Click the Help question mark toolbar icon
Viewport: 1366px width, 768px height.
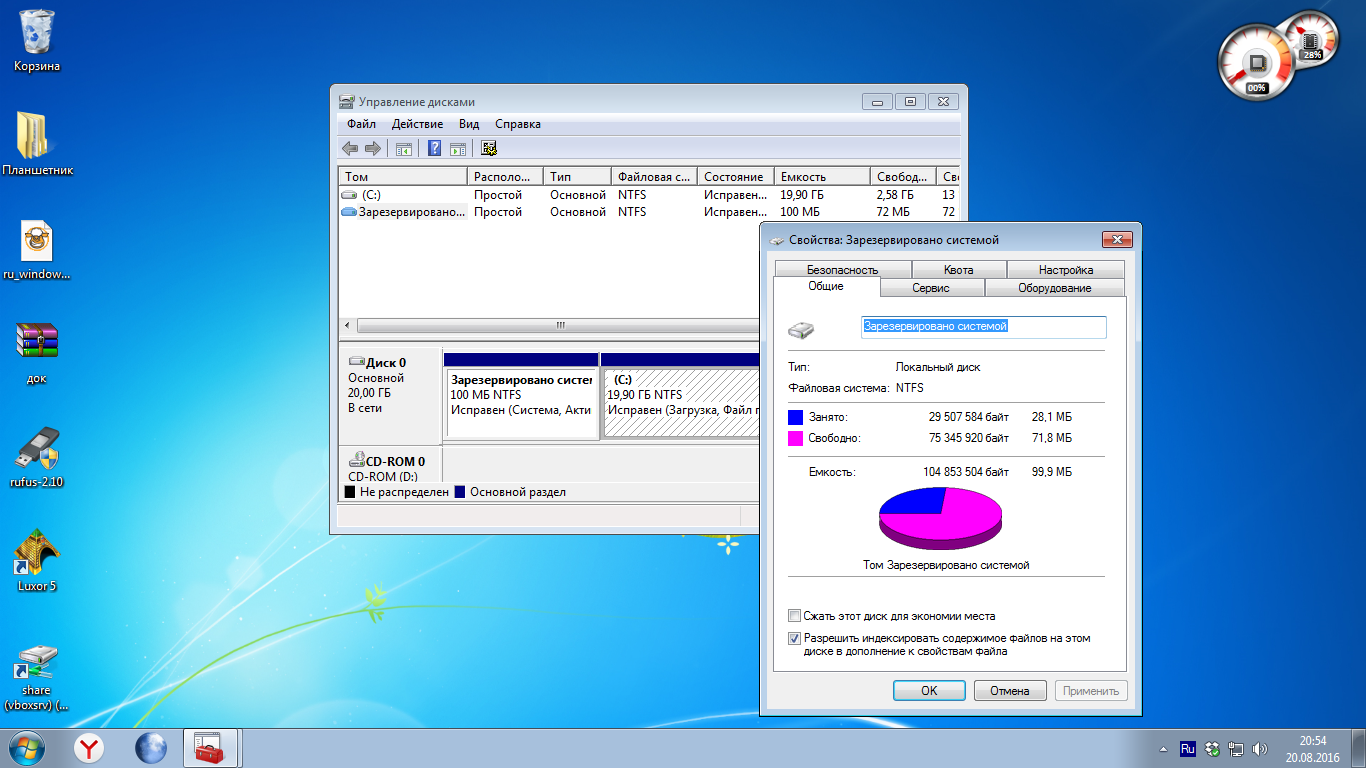tap(434, 149)
